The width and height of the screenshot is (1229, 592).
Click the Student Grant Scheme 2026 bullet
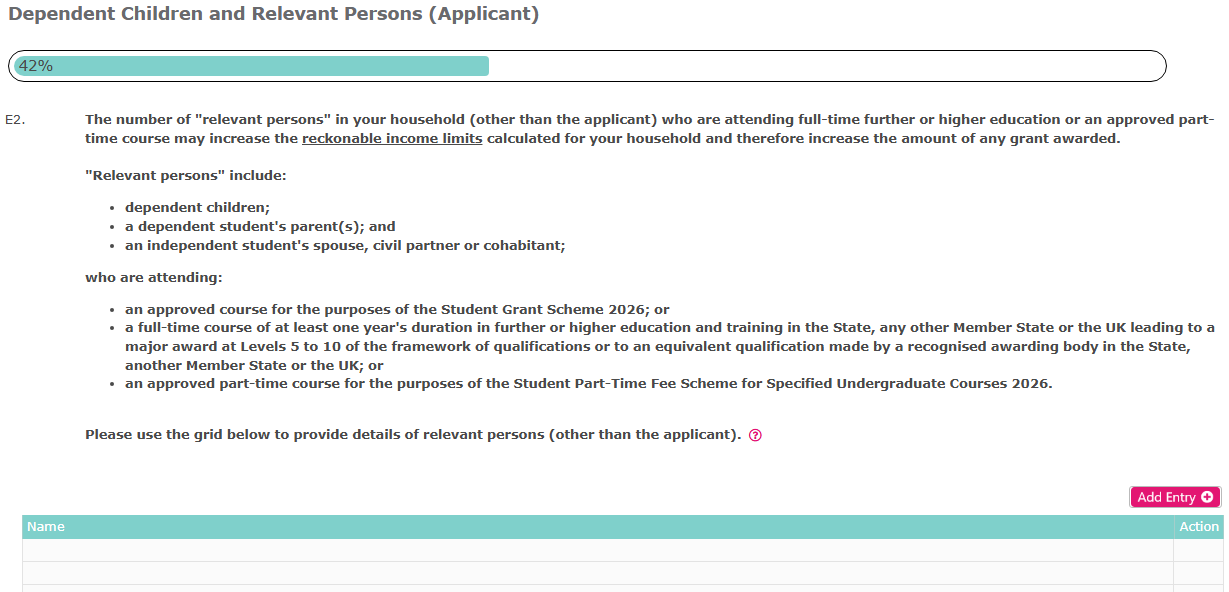pyautogui.click(x=397, y=309)
